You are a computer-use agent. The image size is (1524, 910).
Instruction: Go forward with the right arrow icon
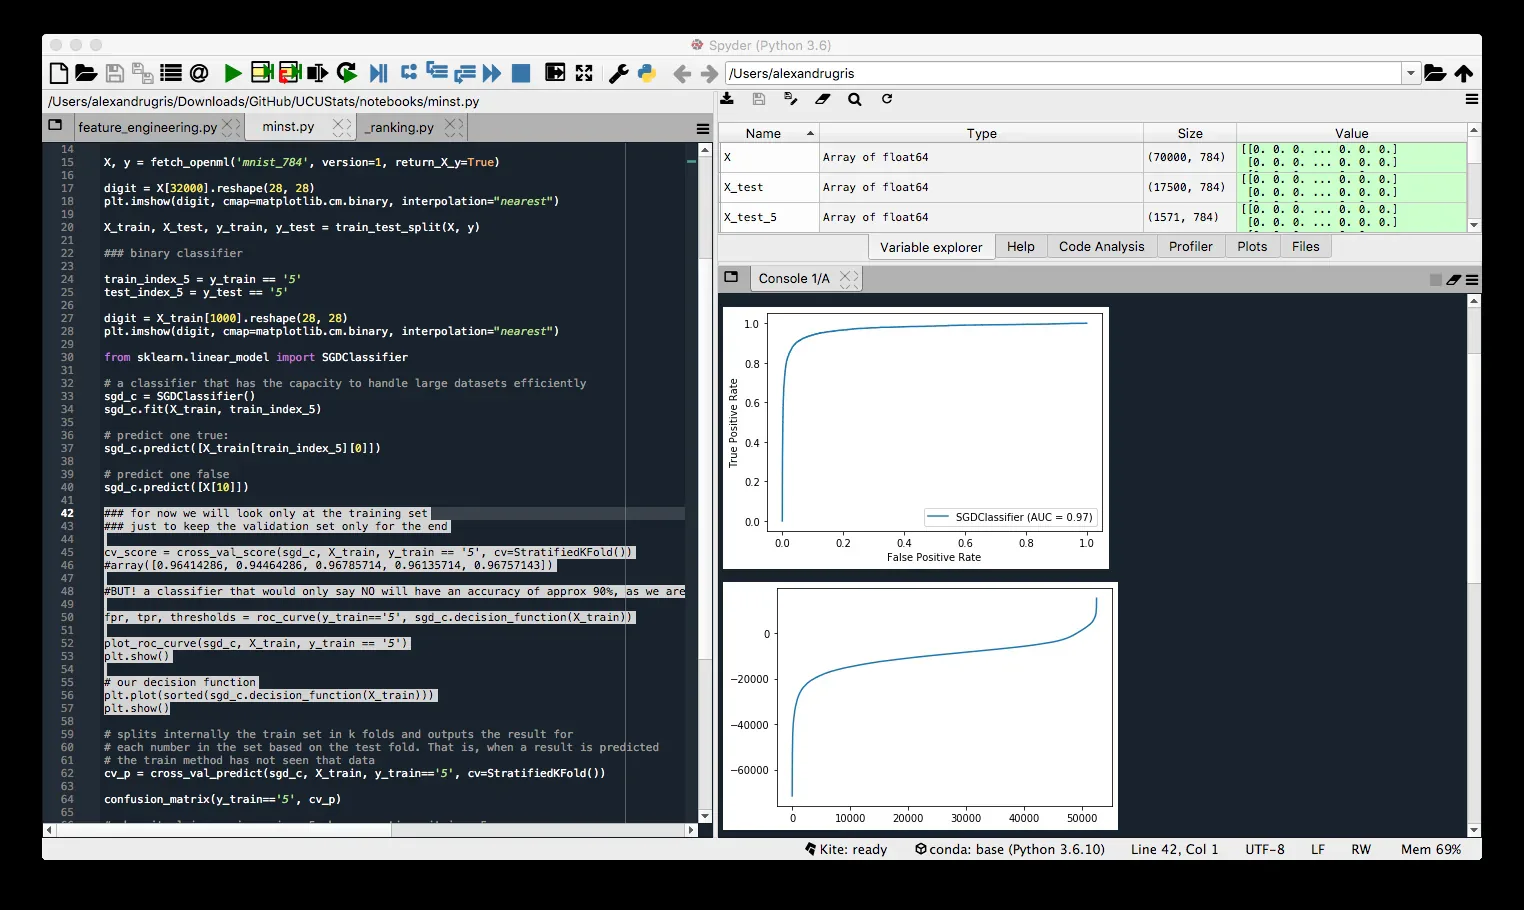click(709, 74)
